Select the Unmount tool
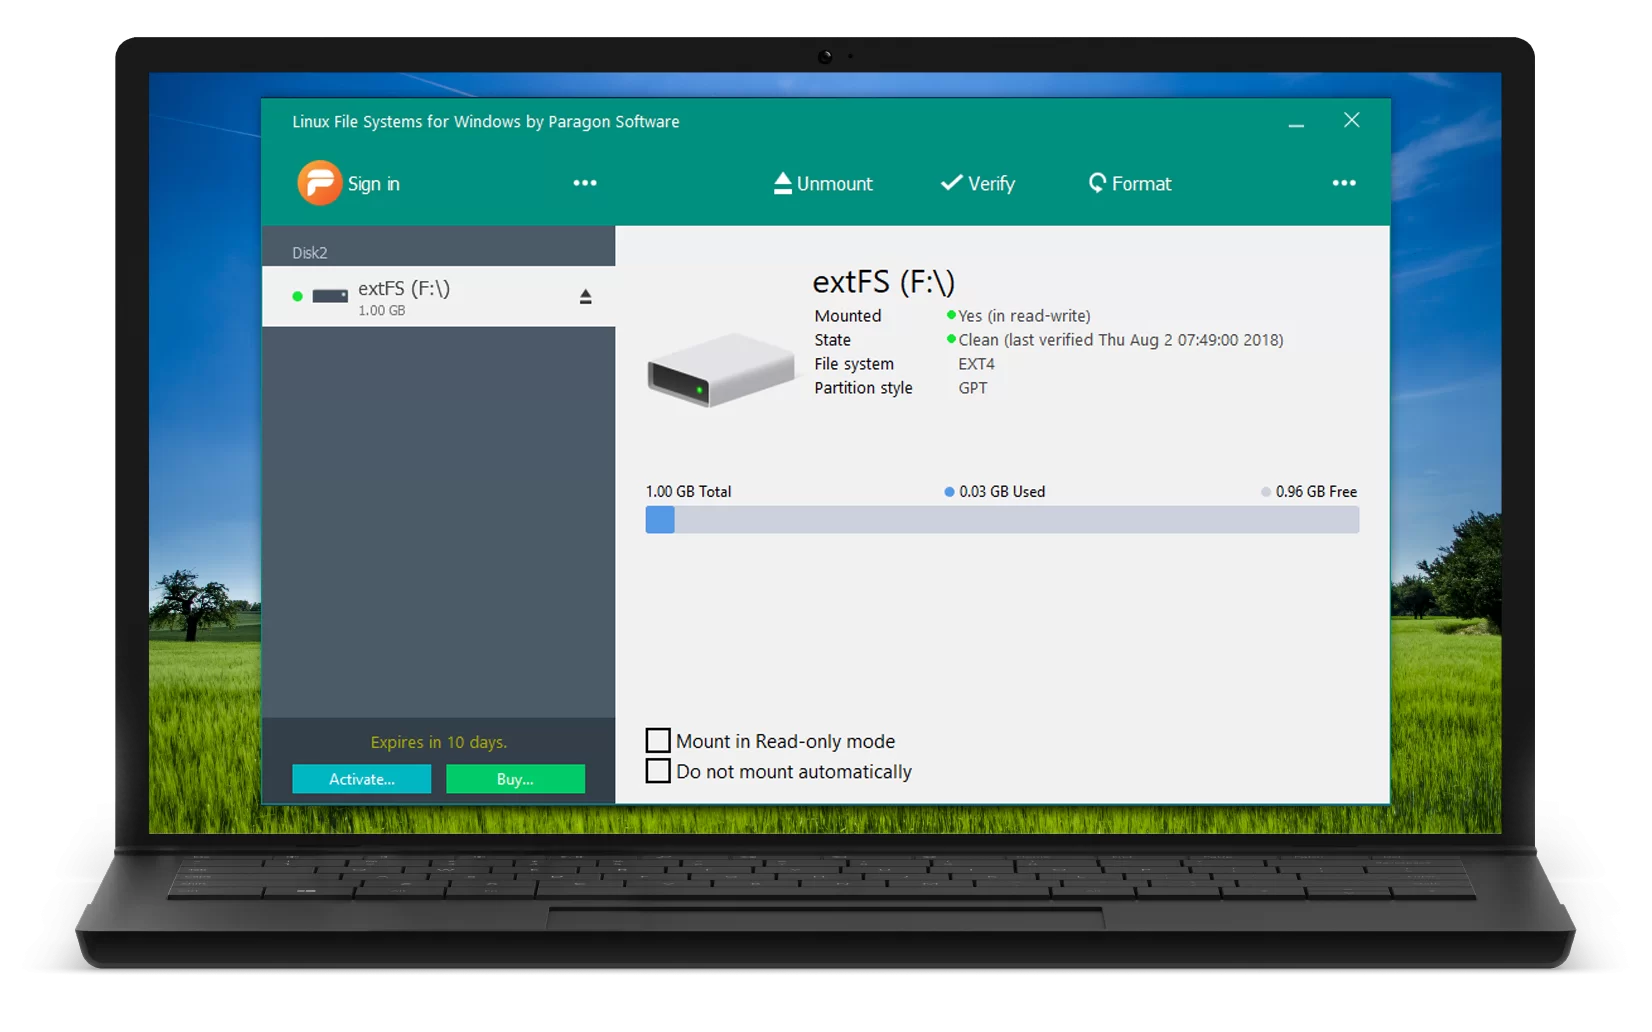 pyautogui.click(x=822, y=183)
